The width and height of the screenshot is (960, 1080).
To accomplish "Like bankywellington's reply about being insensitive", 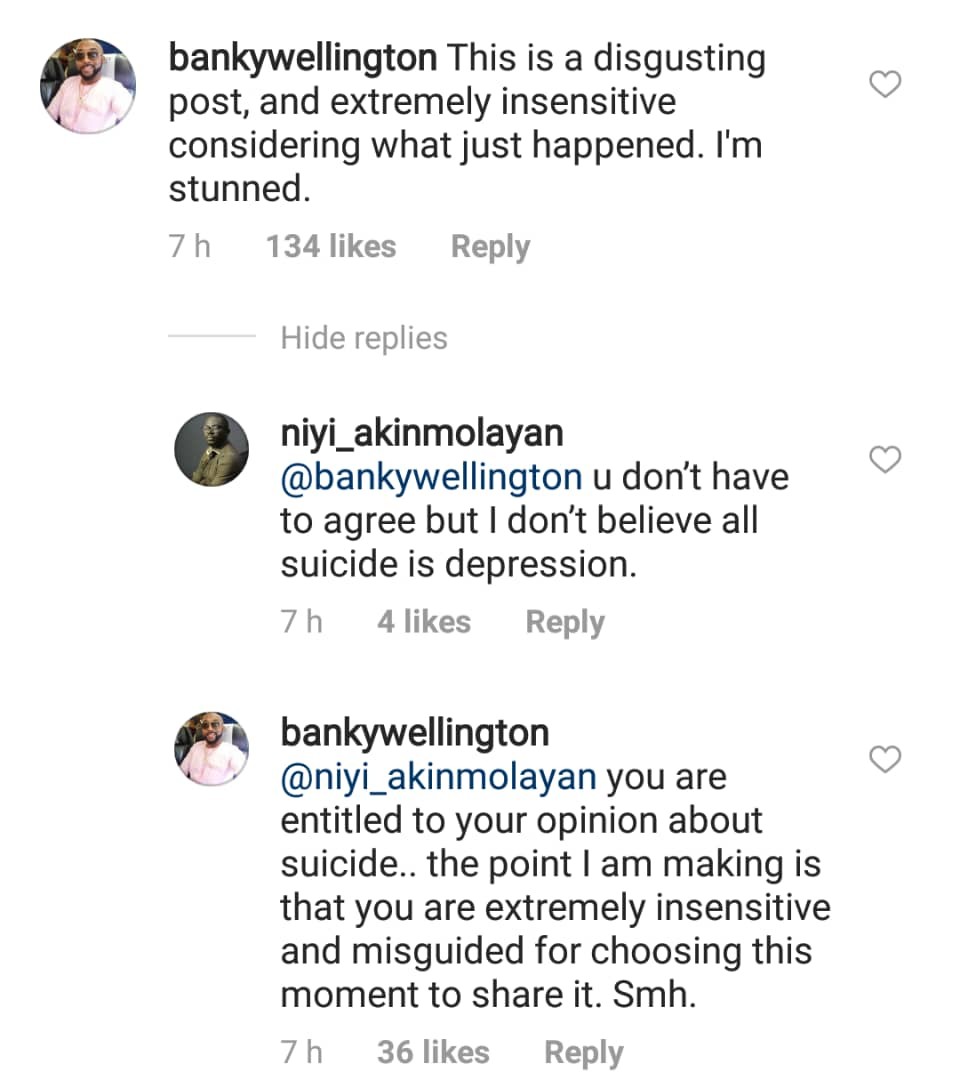I will point(886,761).
